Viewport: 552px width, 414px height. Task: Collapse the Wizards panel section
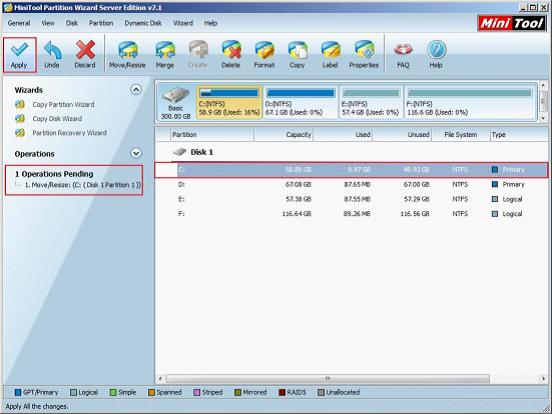136,90
